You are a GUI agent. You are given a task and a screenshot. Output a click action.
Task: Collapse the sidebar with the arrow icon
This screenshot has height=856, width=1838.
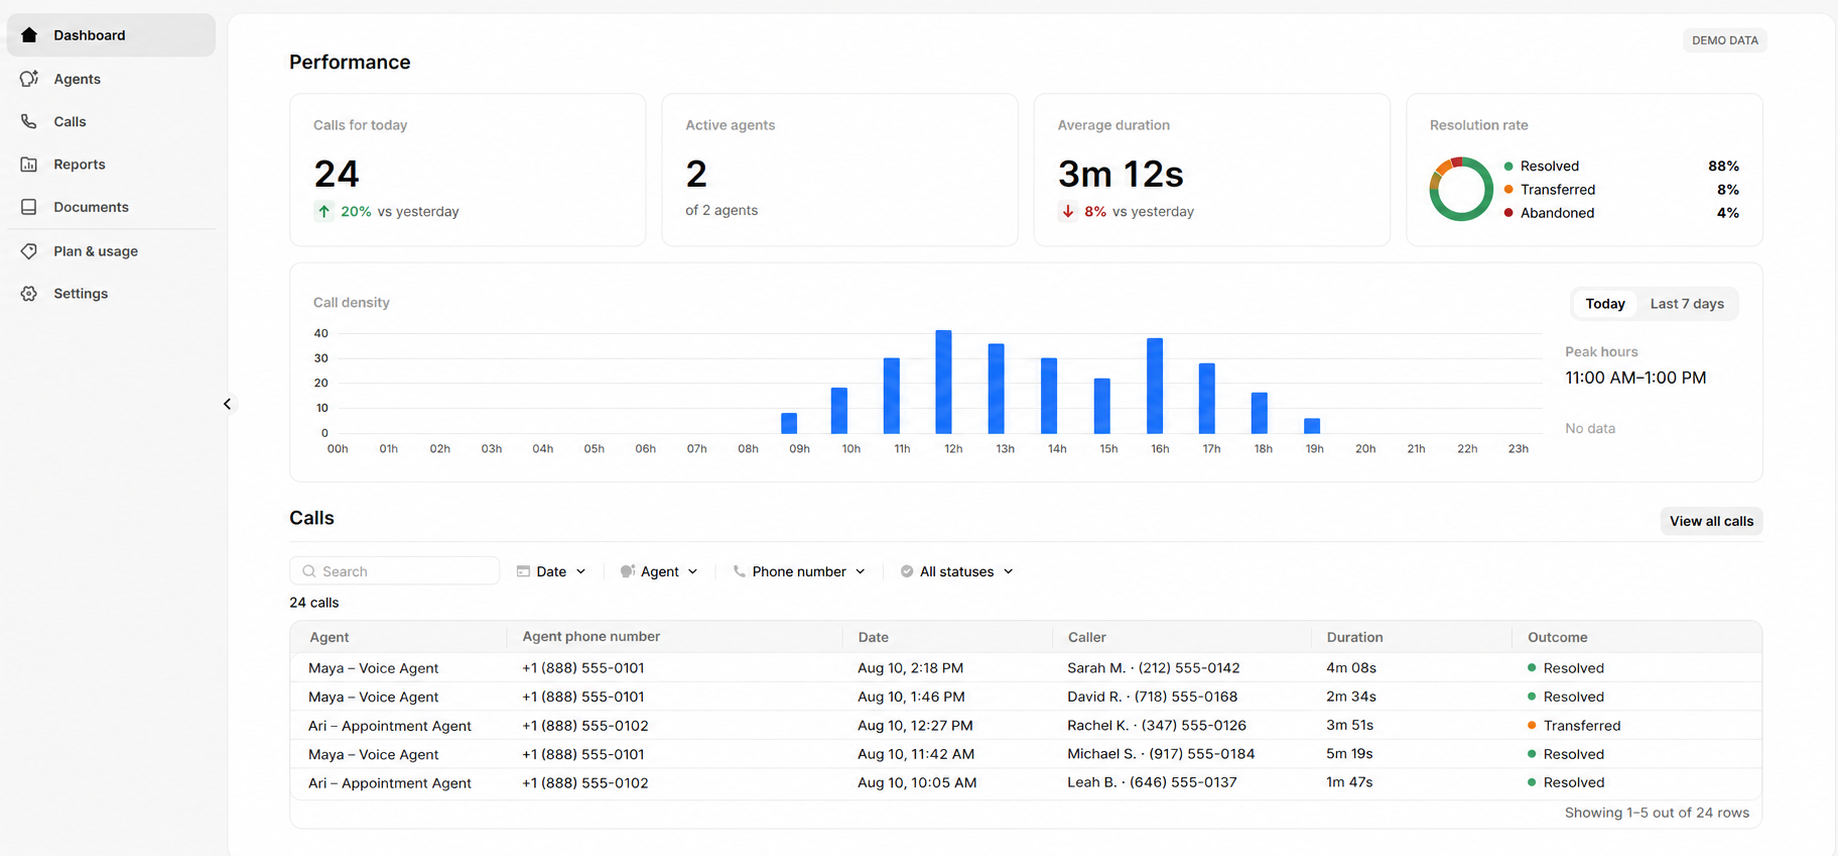(227, 404)
